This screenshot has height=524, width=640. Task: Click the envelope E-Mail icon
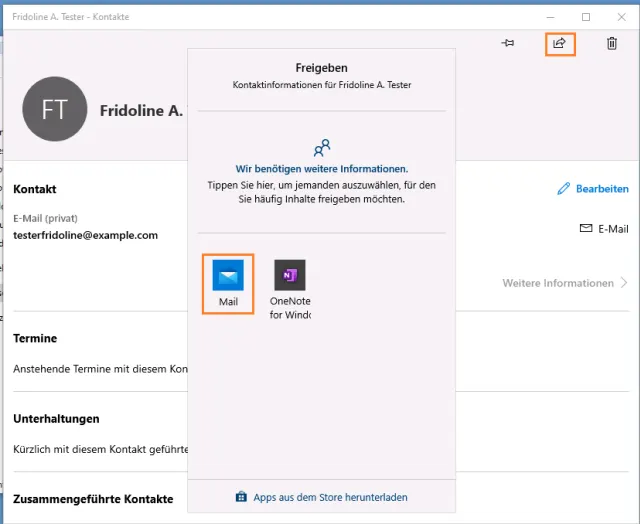coord(586,228)
